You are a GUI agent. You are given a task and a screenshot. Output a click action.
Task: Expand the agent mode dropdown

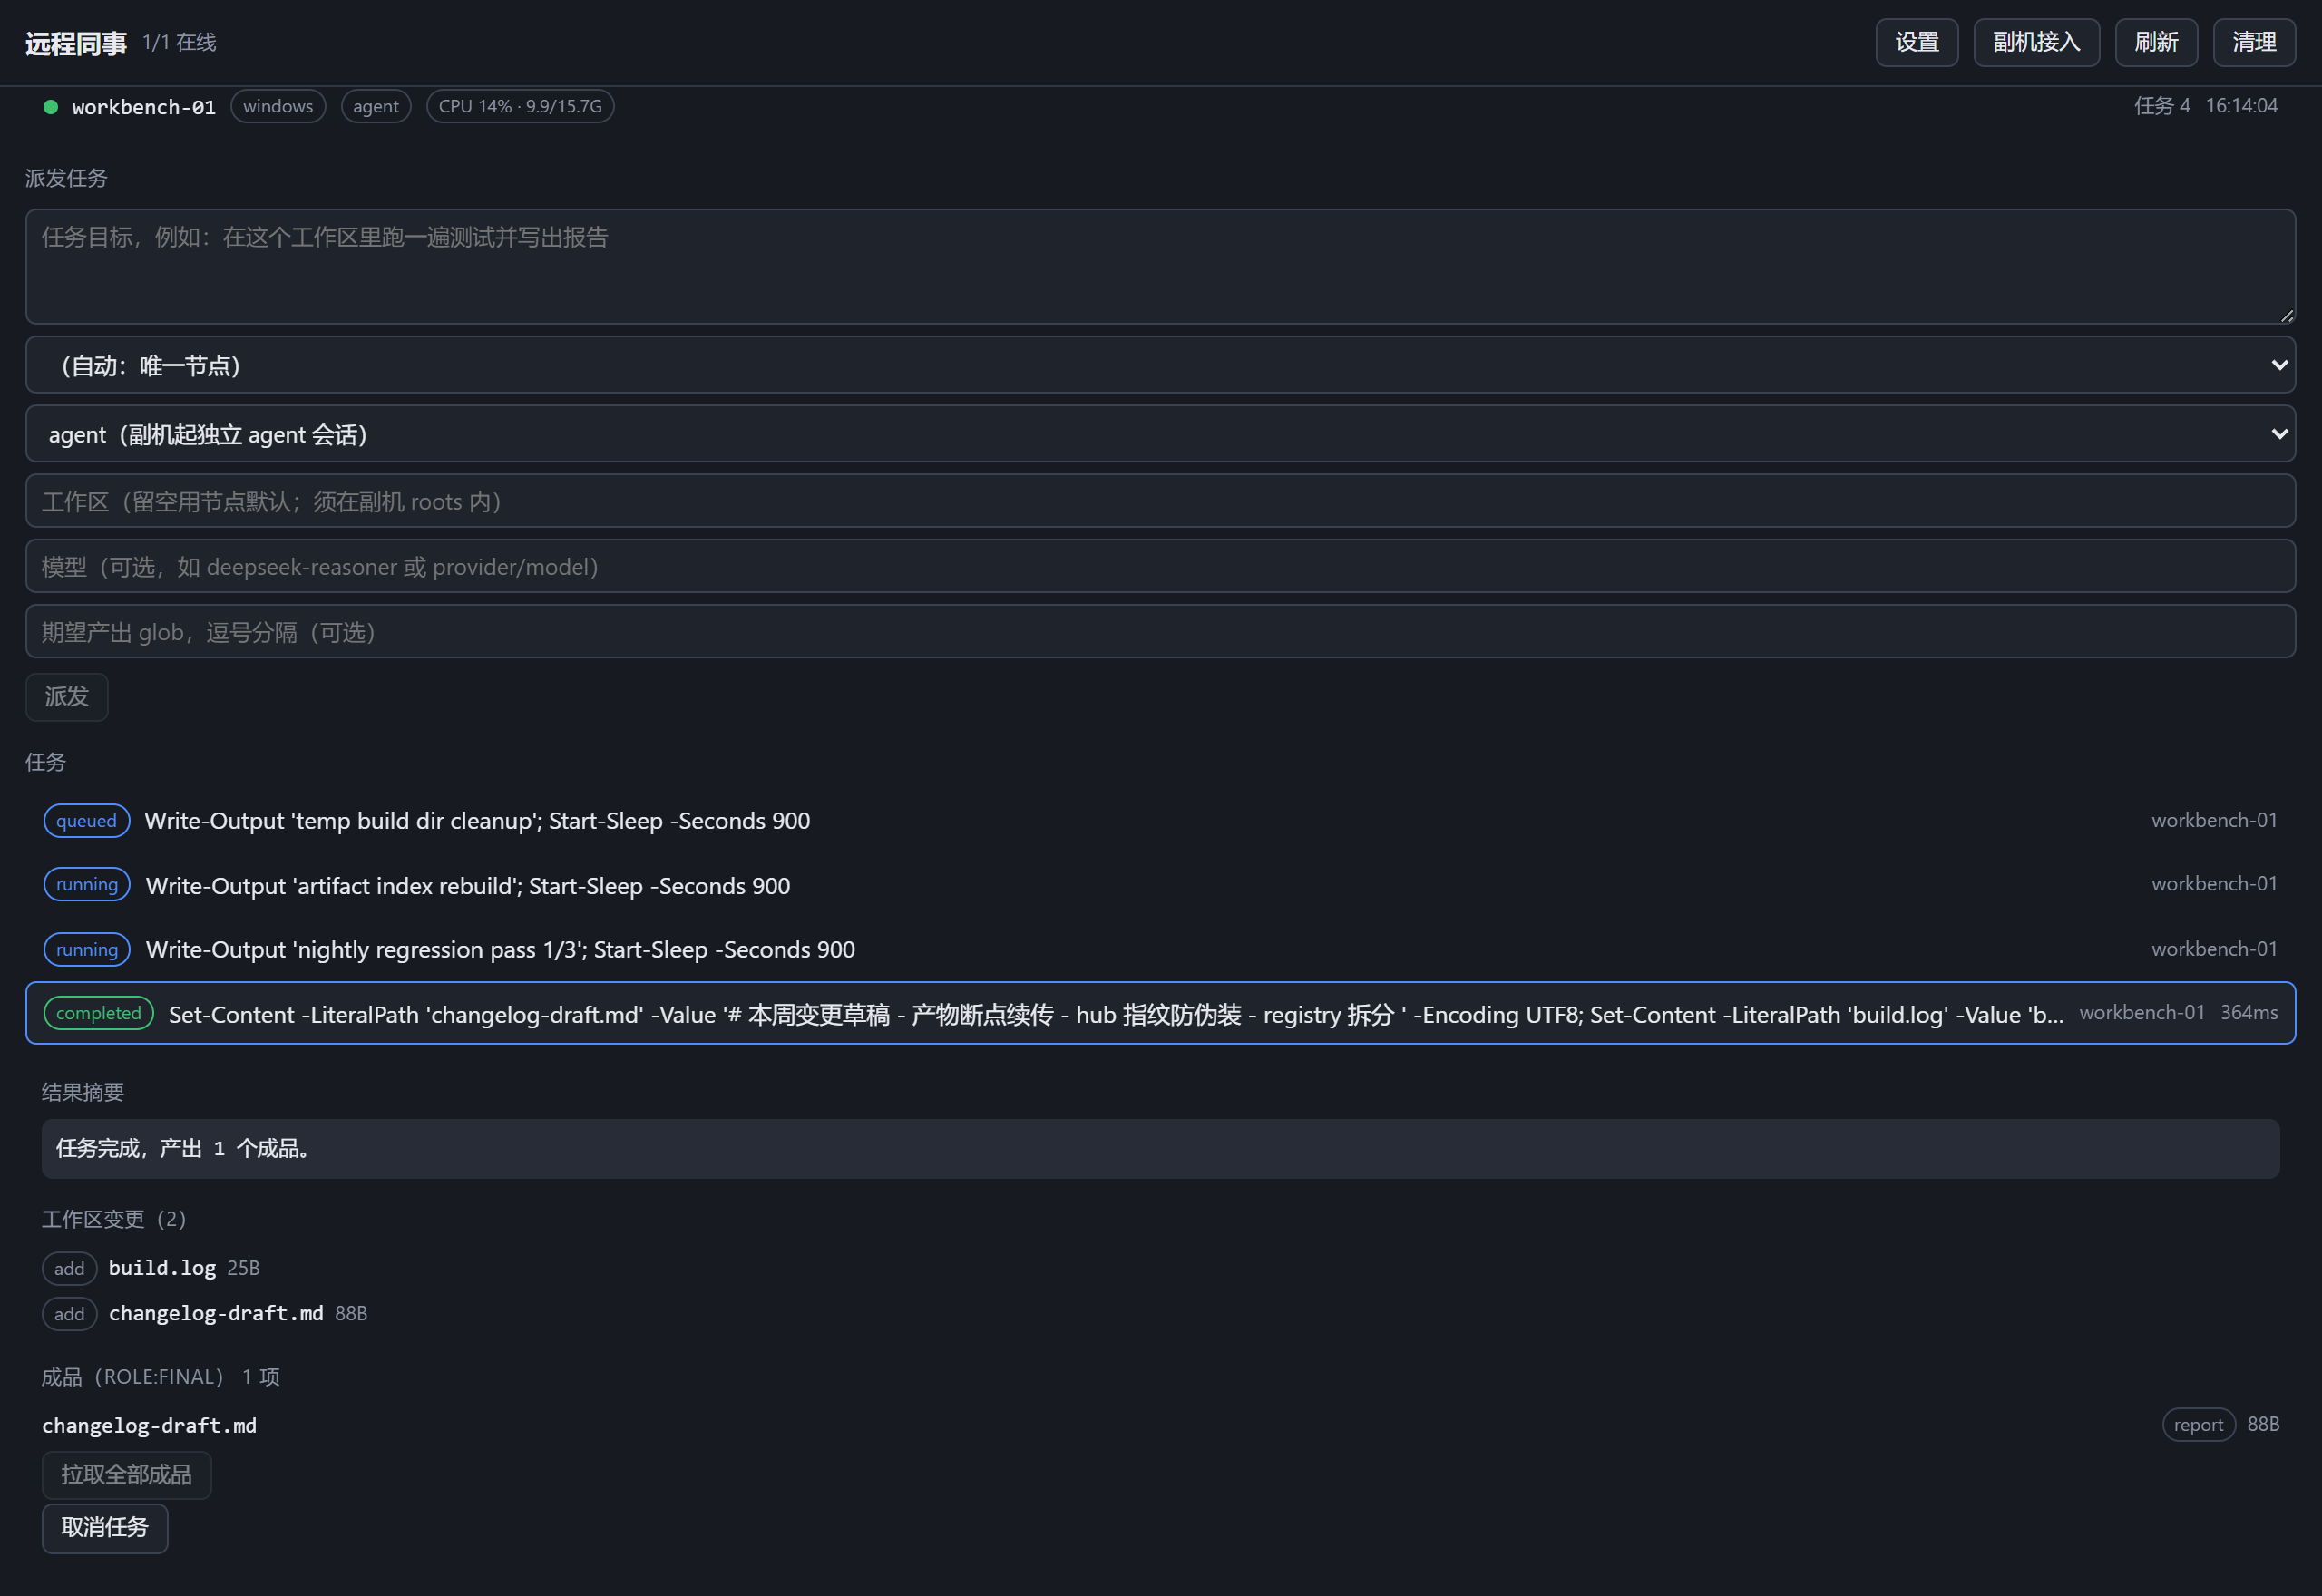pyautogui.click(x=1160, y=434)
